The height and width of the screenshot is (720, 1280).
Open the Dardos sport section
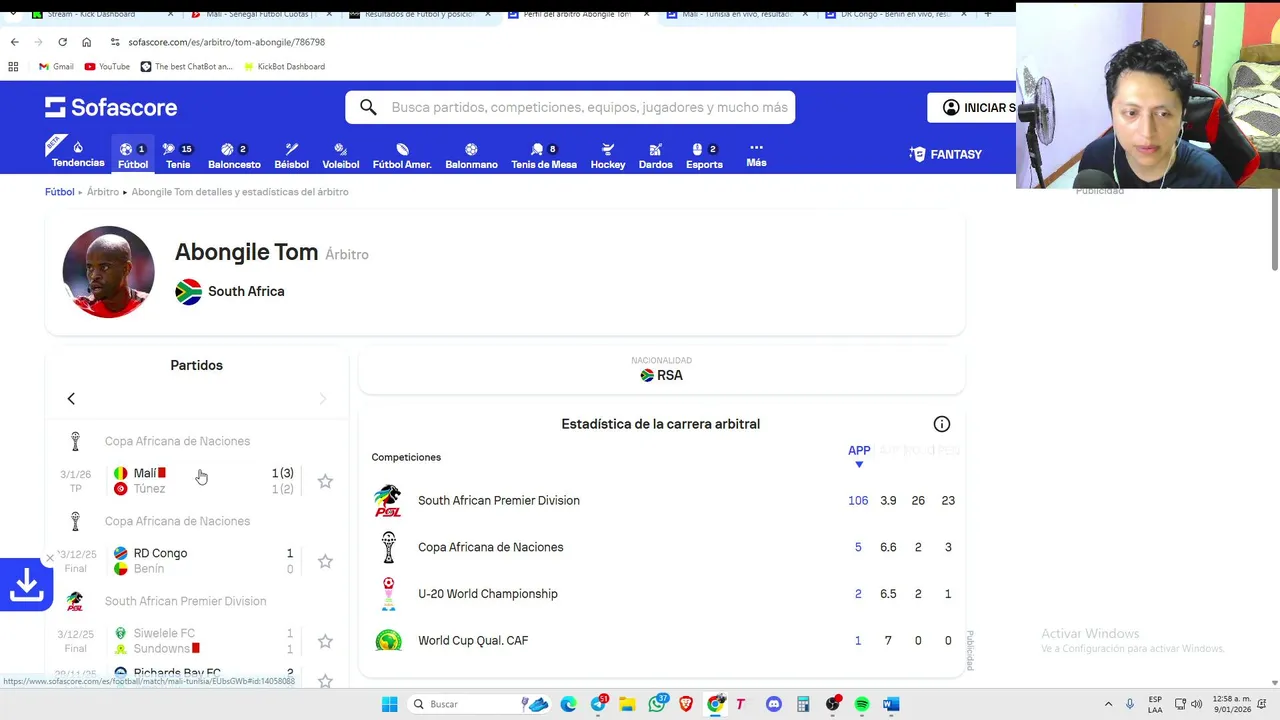coord(656,155)
